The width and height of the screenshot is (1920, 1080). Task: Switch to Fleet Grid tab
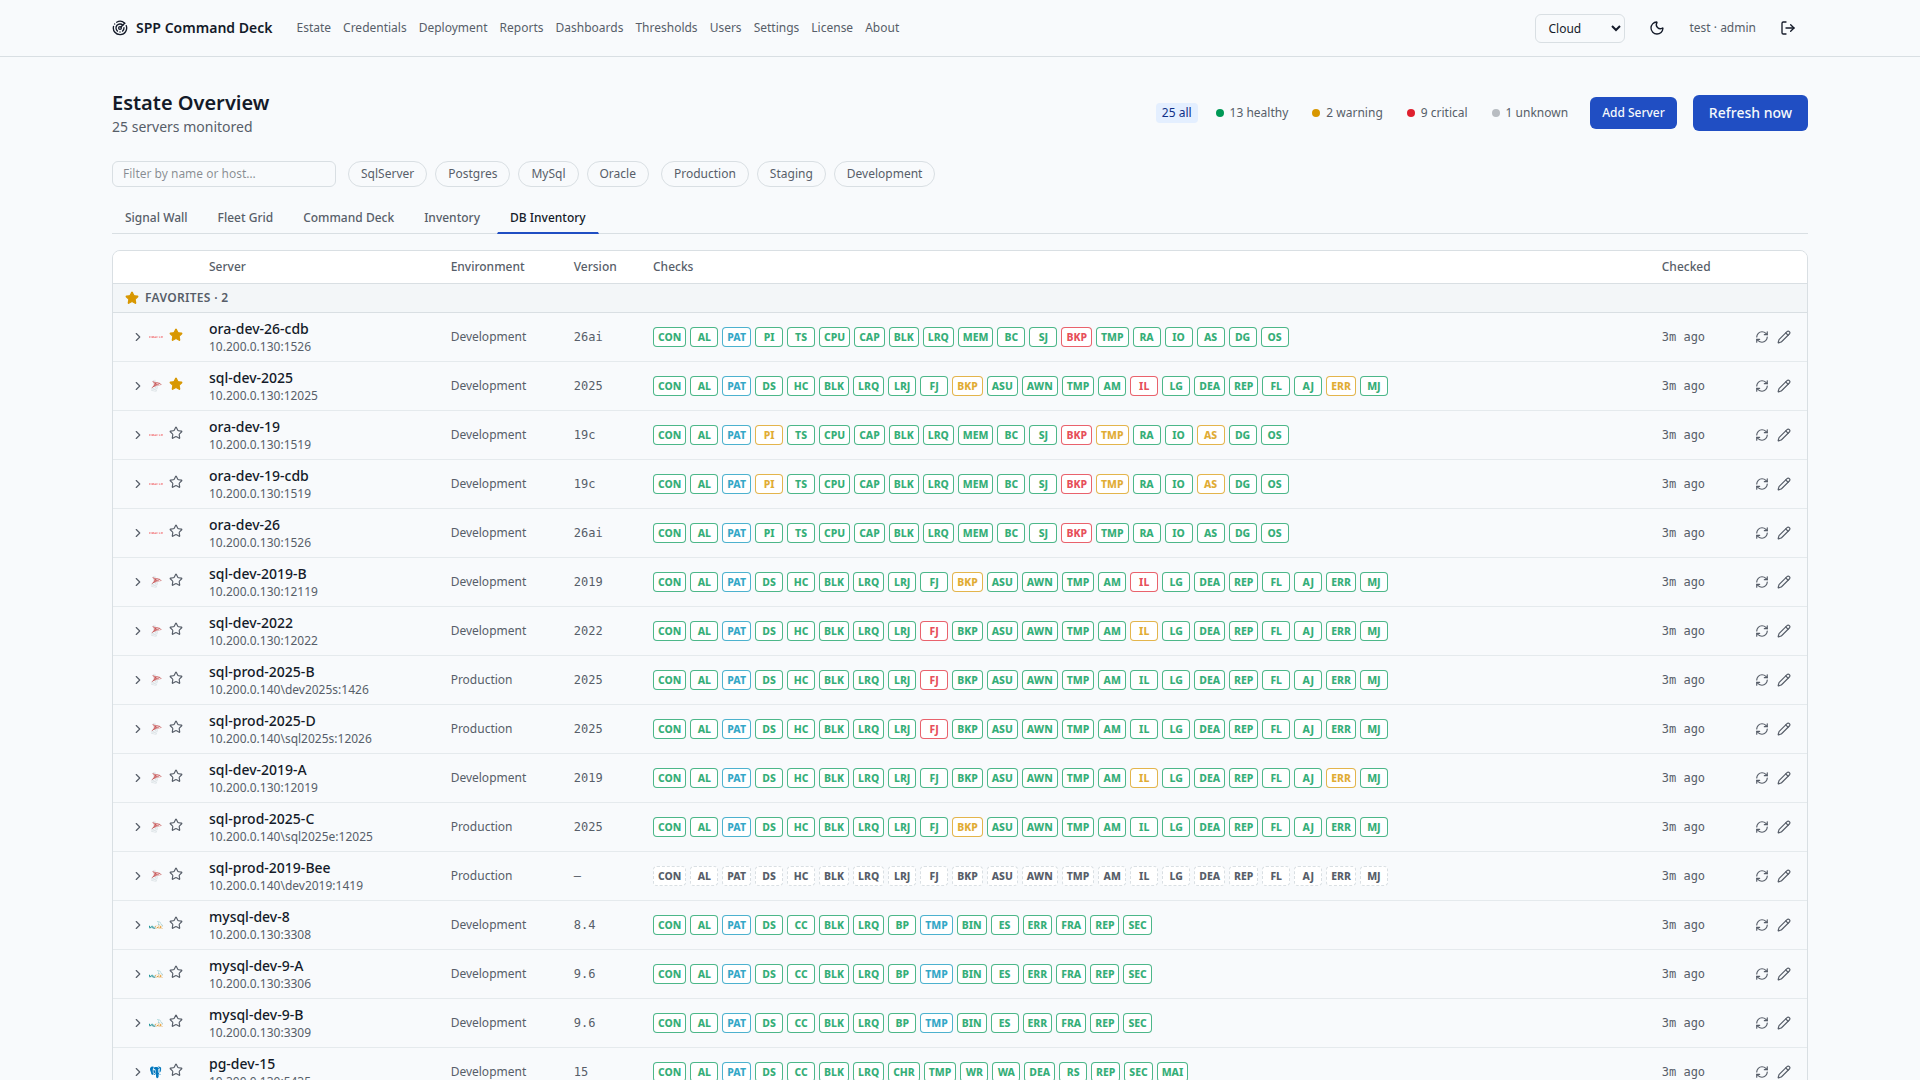click(x=245, y=218)
